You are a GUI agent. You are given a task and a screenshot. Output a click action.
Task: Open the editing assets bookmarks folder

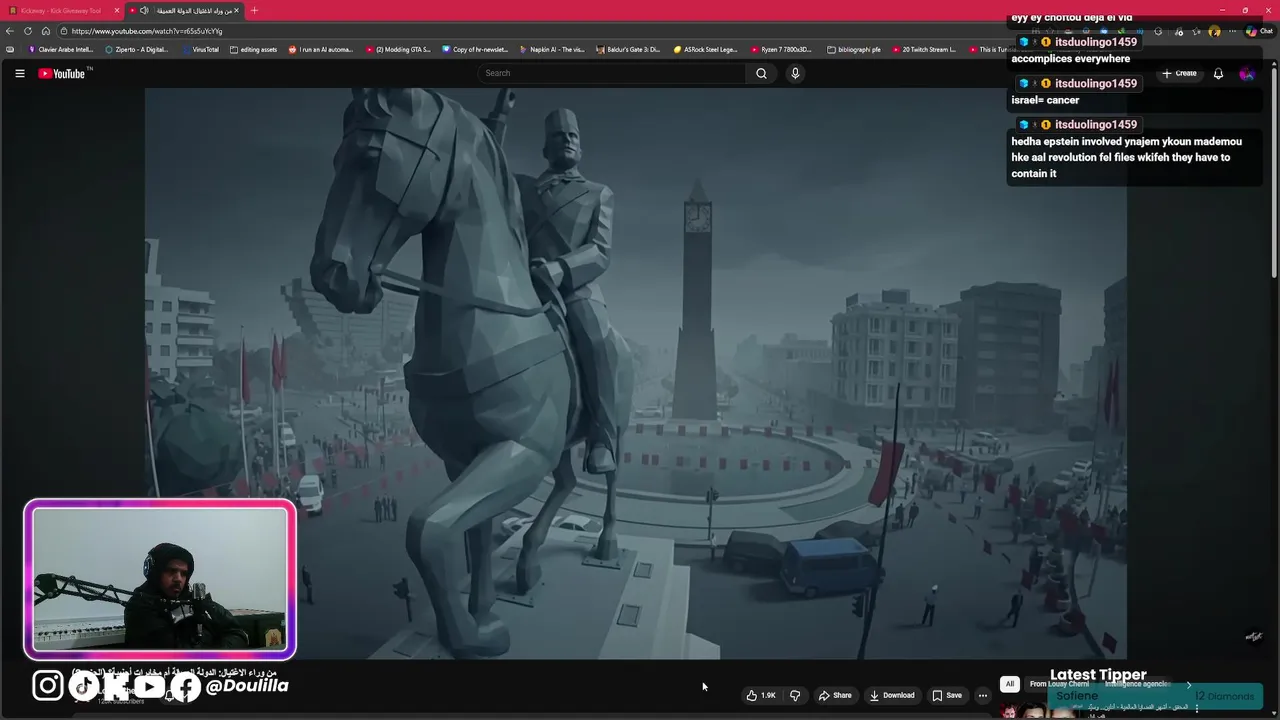click(253, 49)
